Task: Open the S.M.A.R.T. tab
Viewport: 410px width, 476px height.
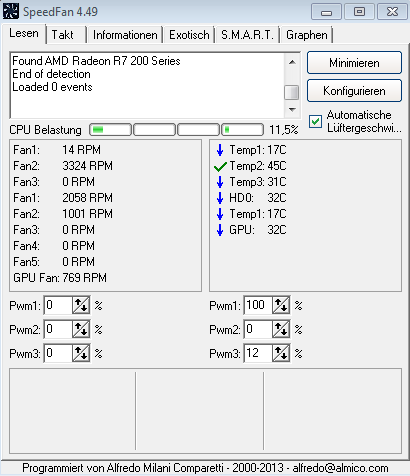Action: point(247,35)
